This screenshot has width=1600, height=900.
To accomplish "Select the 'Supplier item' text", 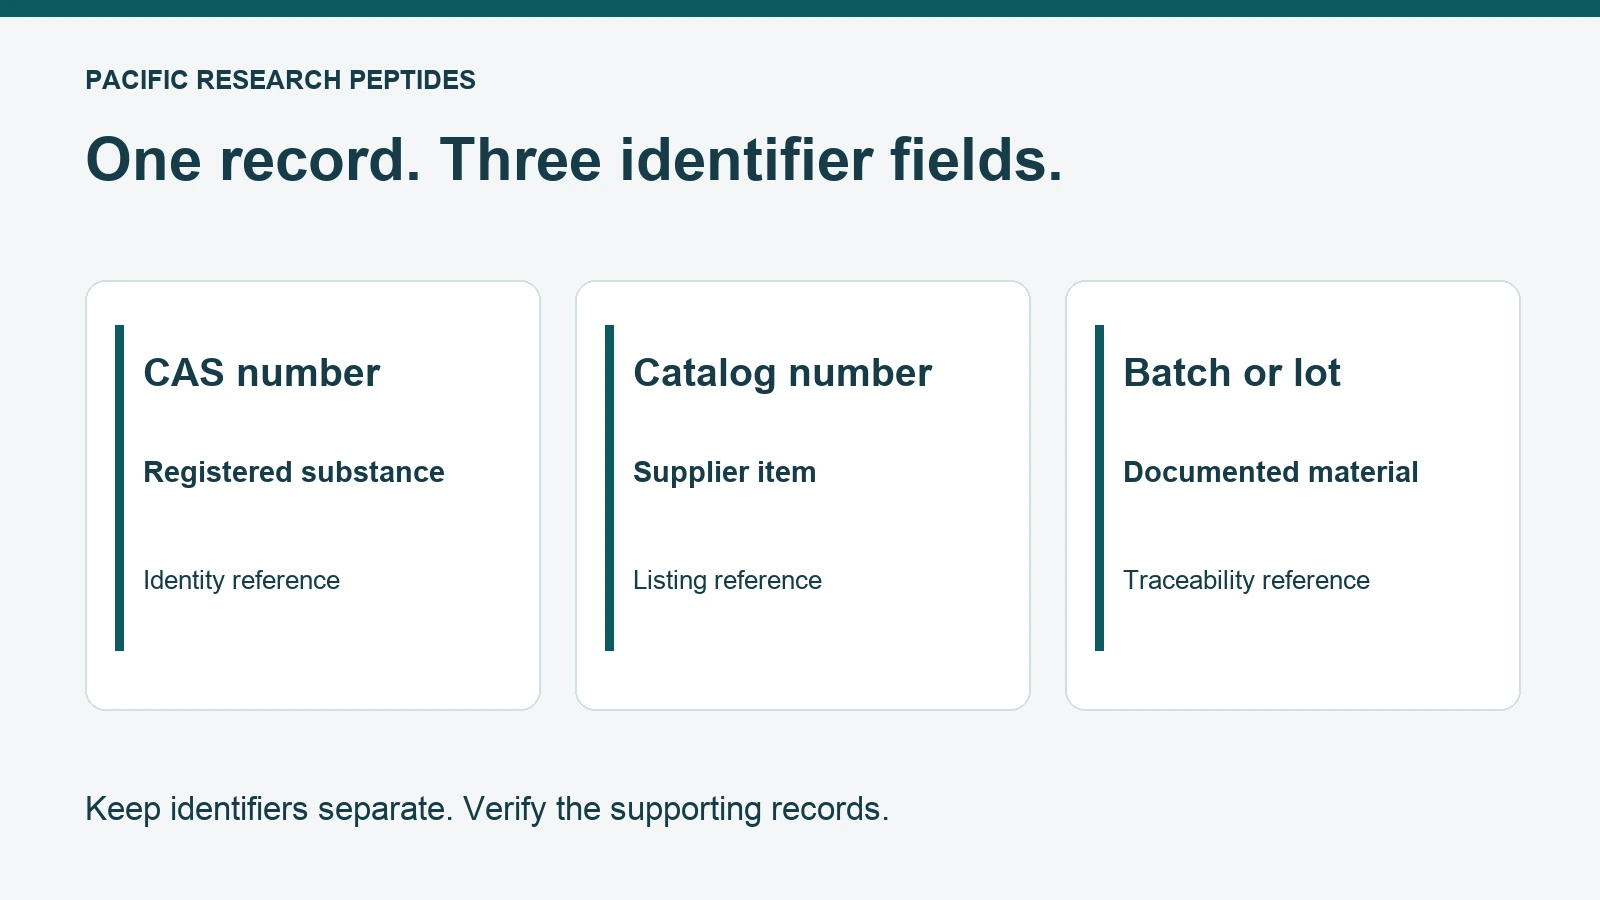I will [725, 473].
